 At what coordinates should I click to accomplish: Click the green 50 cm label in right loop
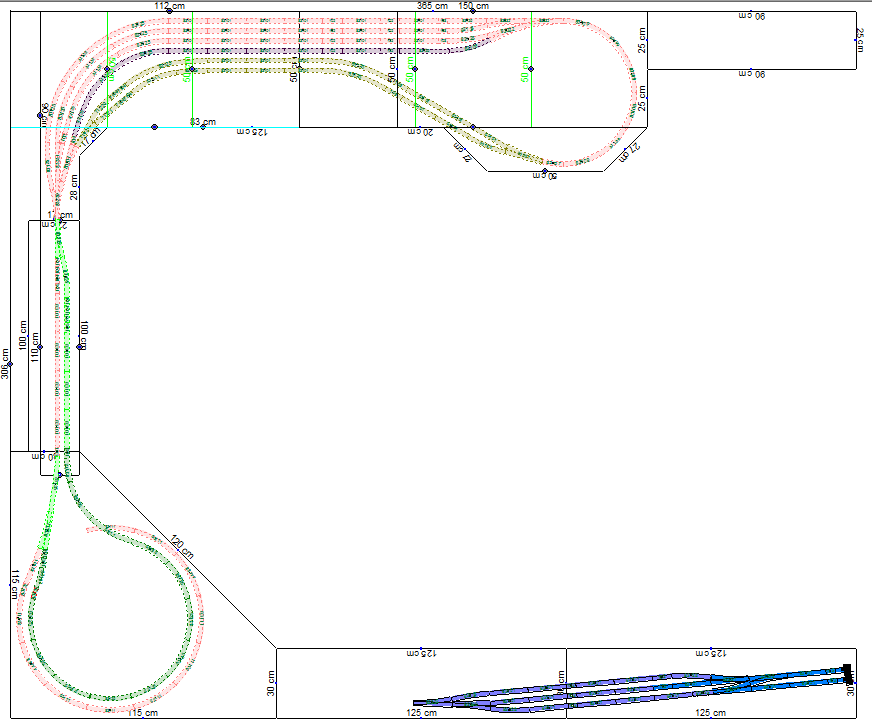[x=525, y=69]
